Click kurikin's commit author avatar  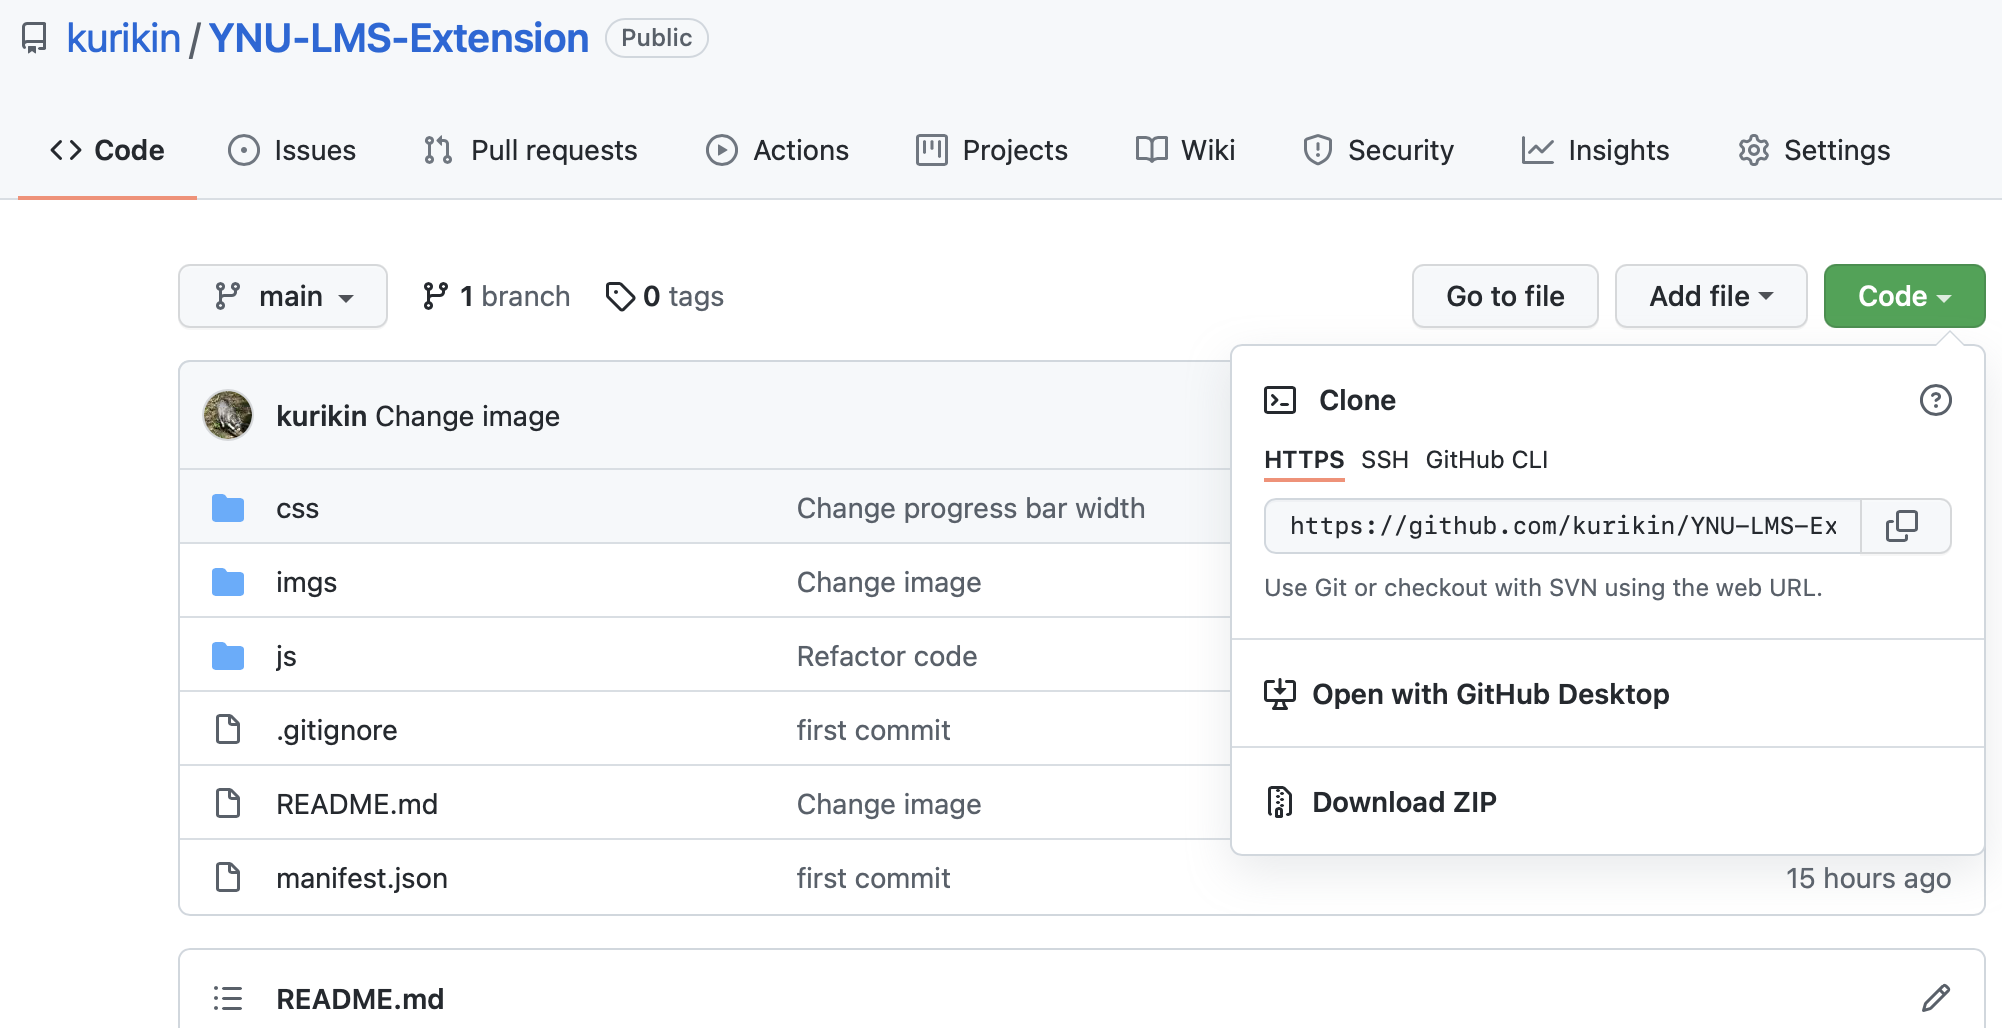pos(228,415)
